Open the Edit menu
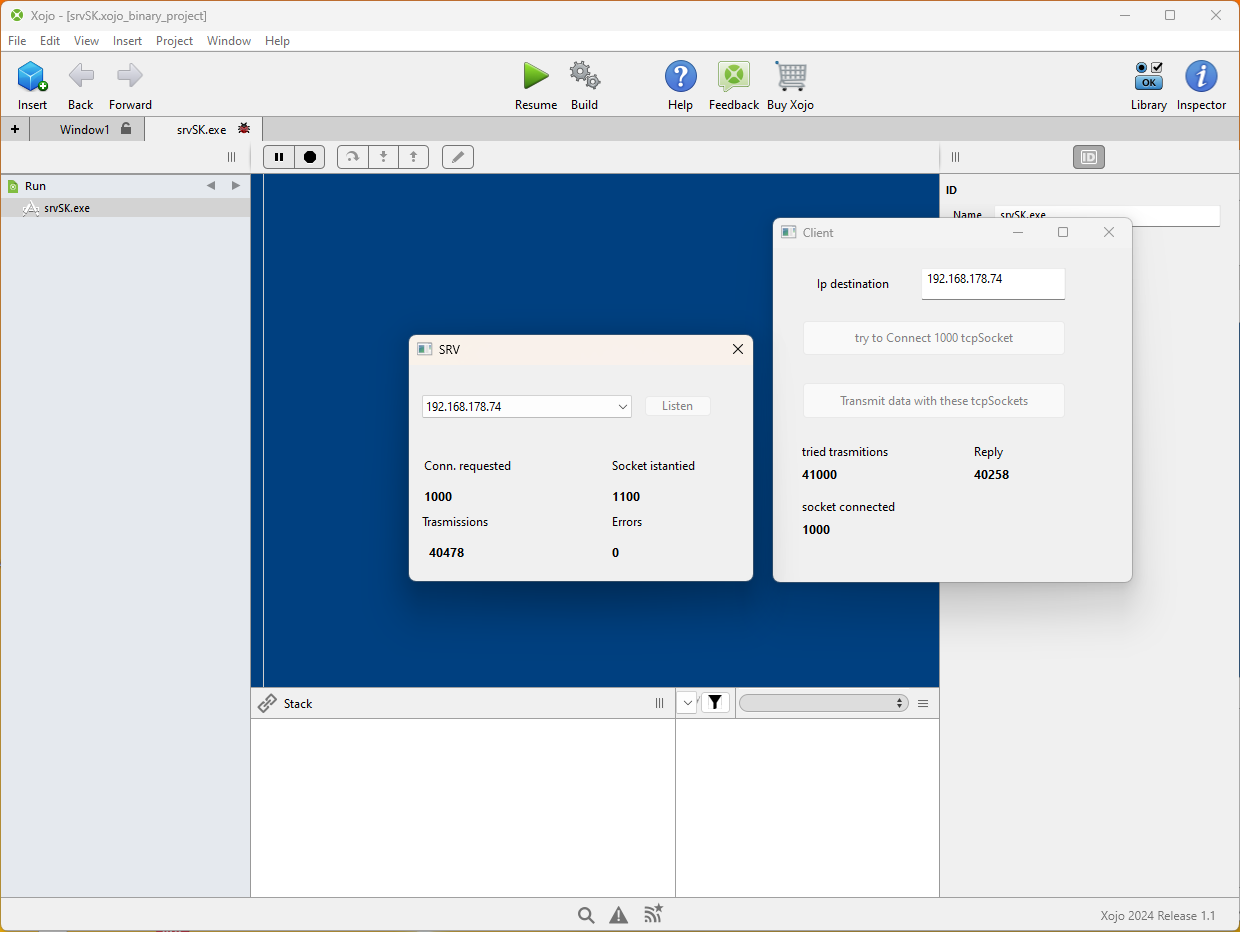Viewport: 1240px width, 932px height. pyautogui.click(x=50, y=41)
